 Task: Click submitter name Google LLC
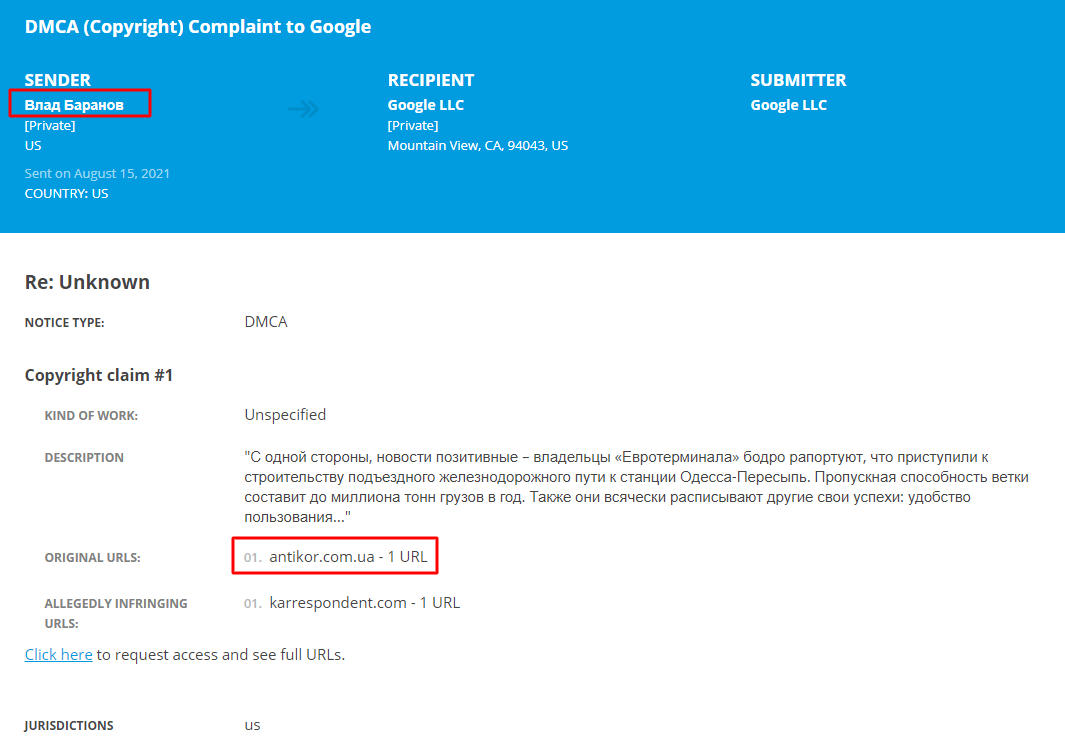(x=789, y=105)
